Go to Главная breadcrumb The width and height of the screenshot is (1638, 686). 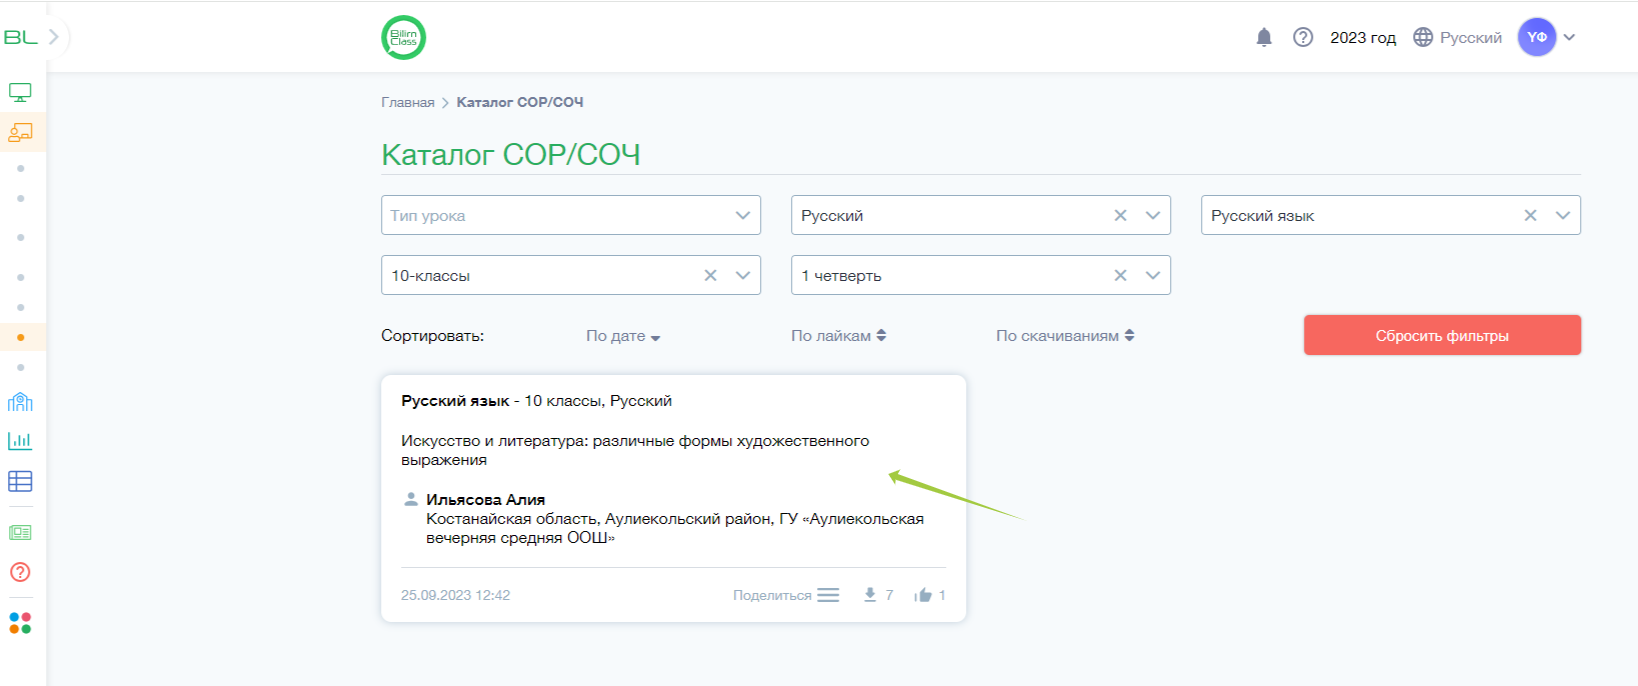408,102
